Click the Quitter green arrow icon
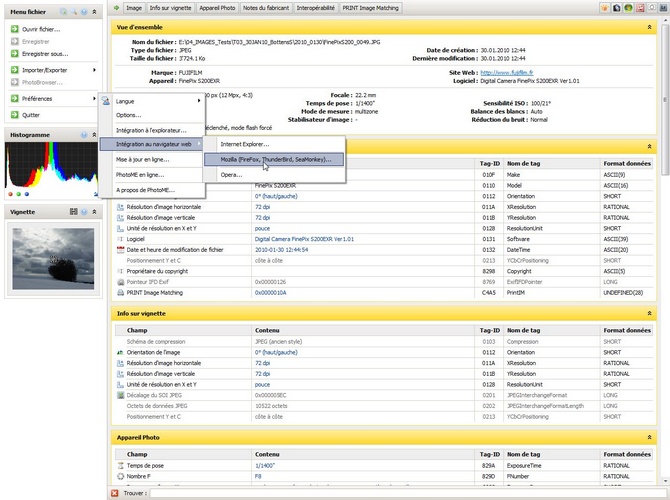The height and width of the screenshot is (500, 670). [x=15, y=115]
